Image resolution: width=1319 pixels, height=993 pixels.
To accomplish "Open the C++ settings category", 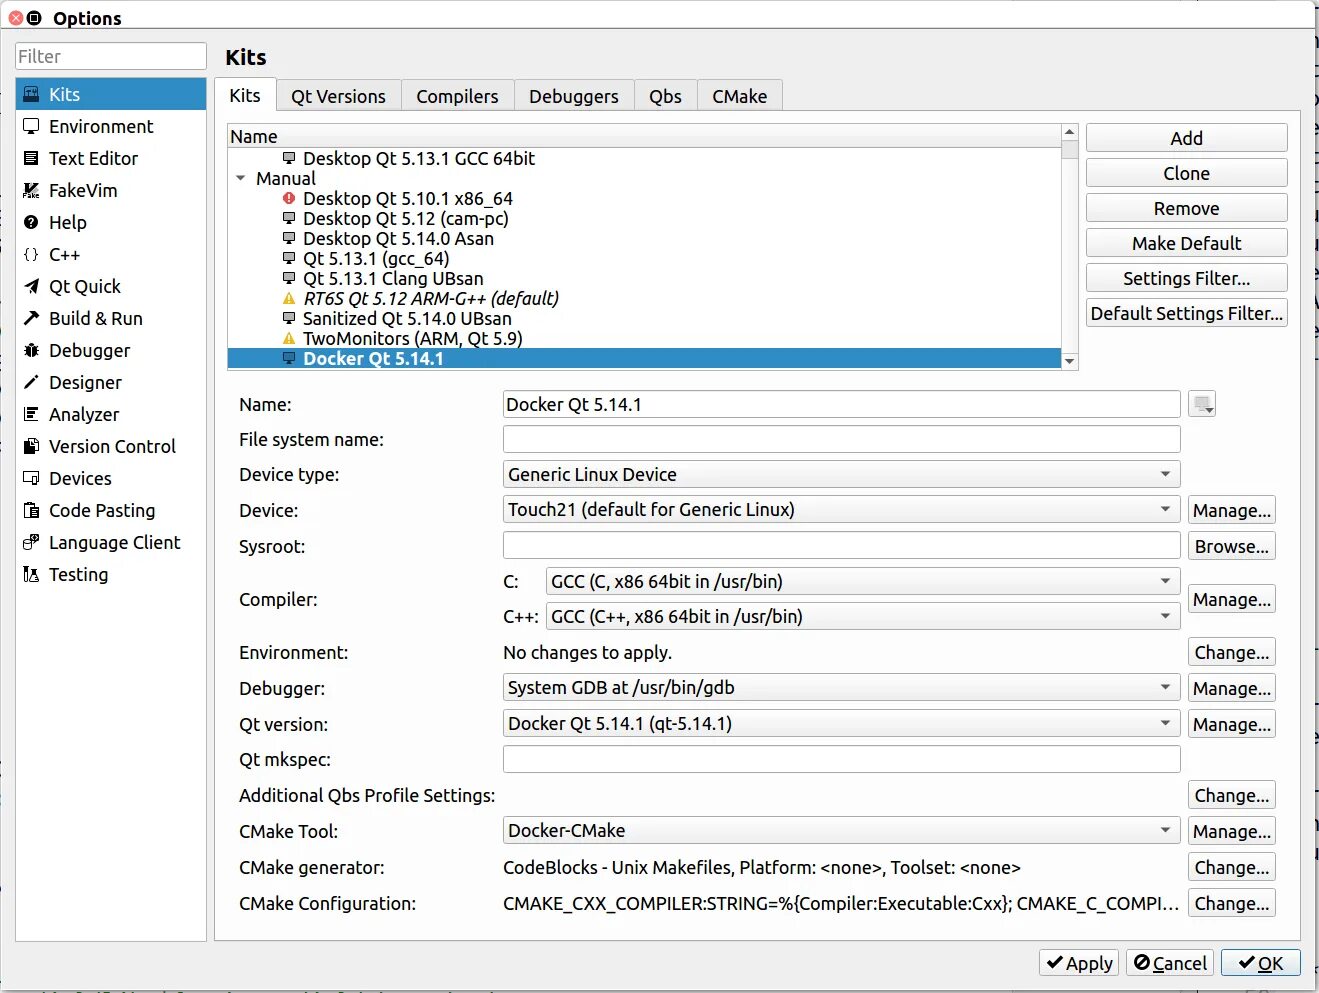I will (x=111, y=254).
